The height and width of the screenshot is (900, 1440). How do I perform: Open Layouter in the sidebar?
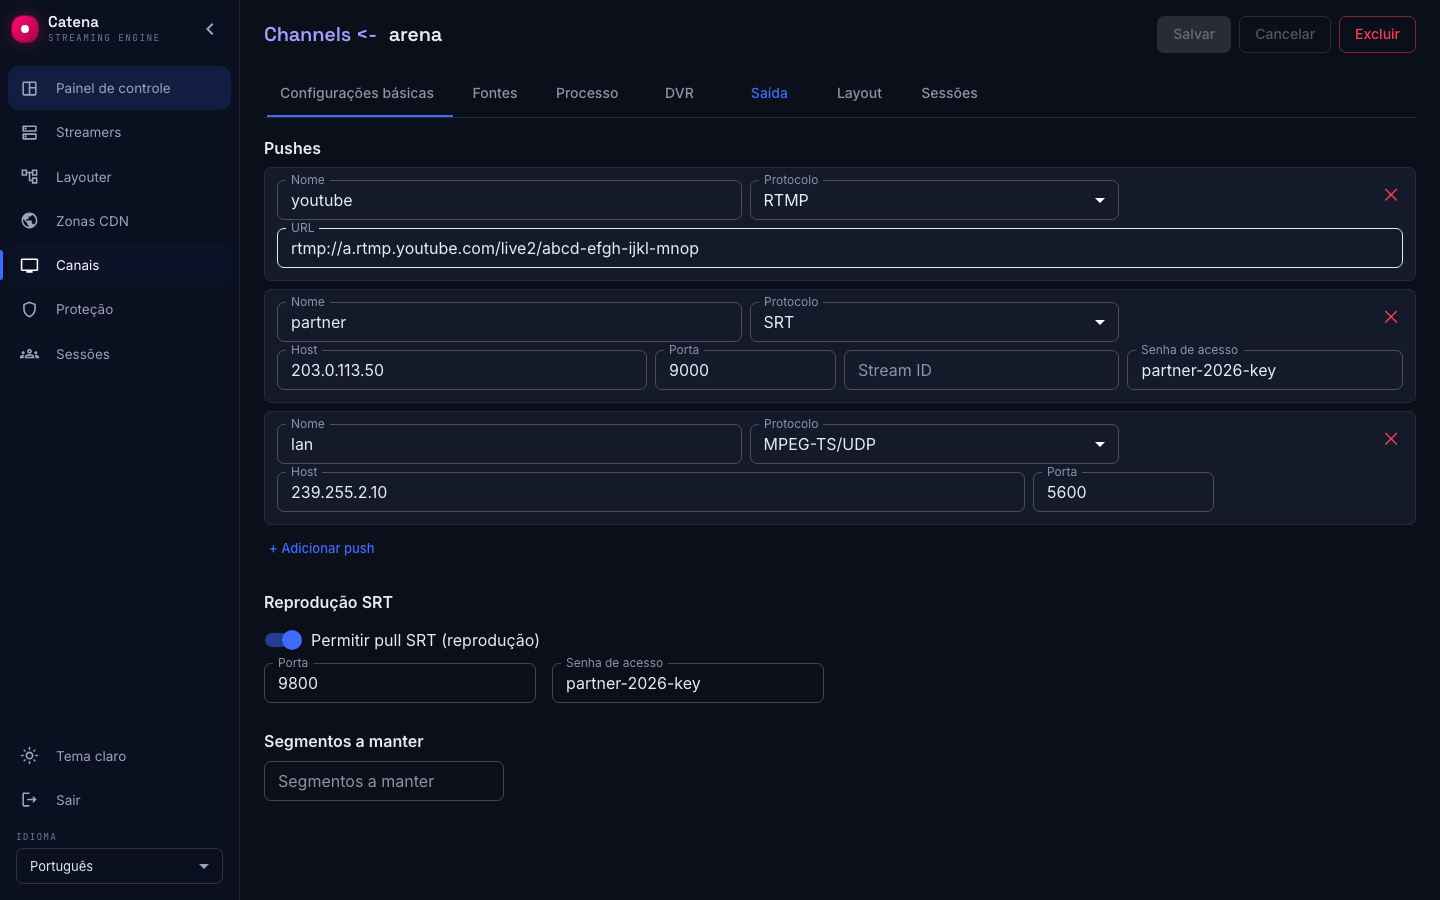pyautogui.click(x=119, y=177)
